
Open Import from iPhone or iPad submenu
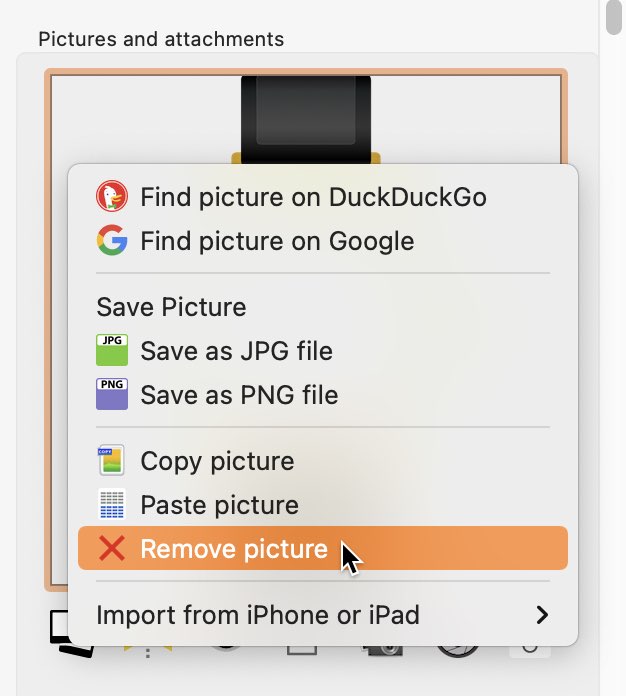click(323, 615)
